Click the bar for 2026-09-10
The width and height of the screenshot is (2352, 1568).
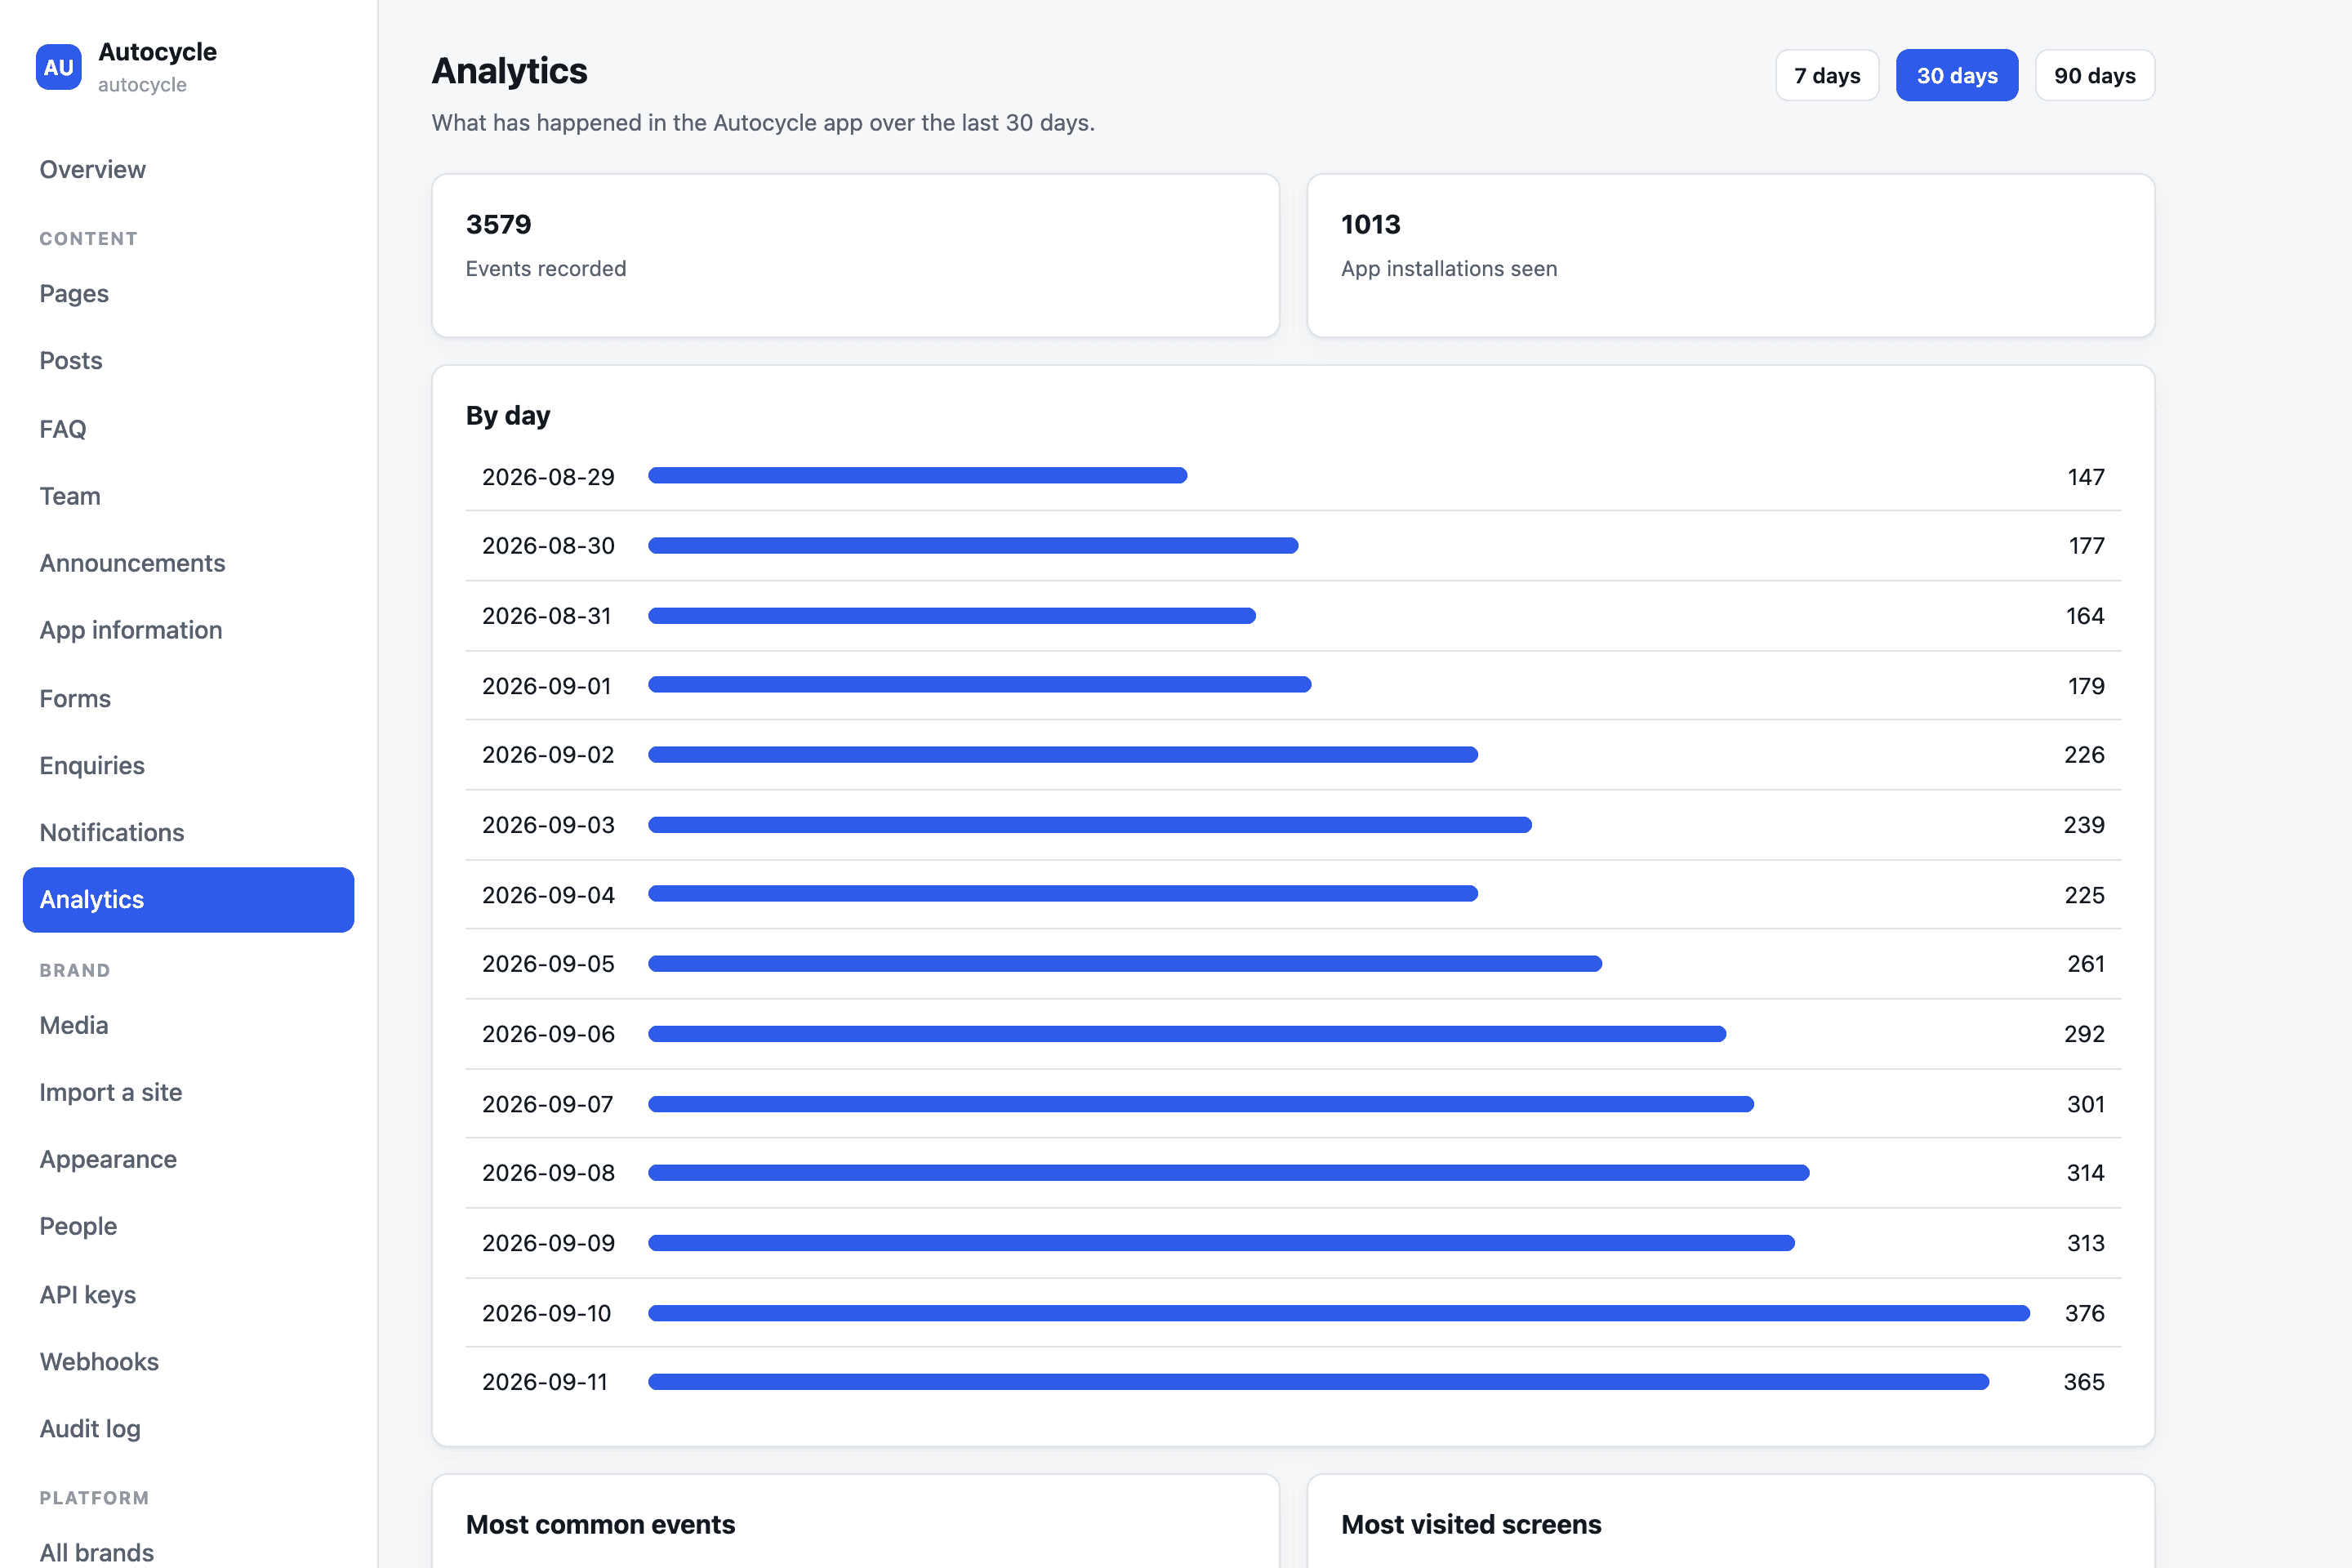pos(1339,1313)
